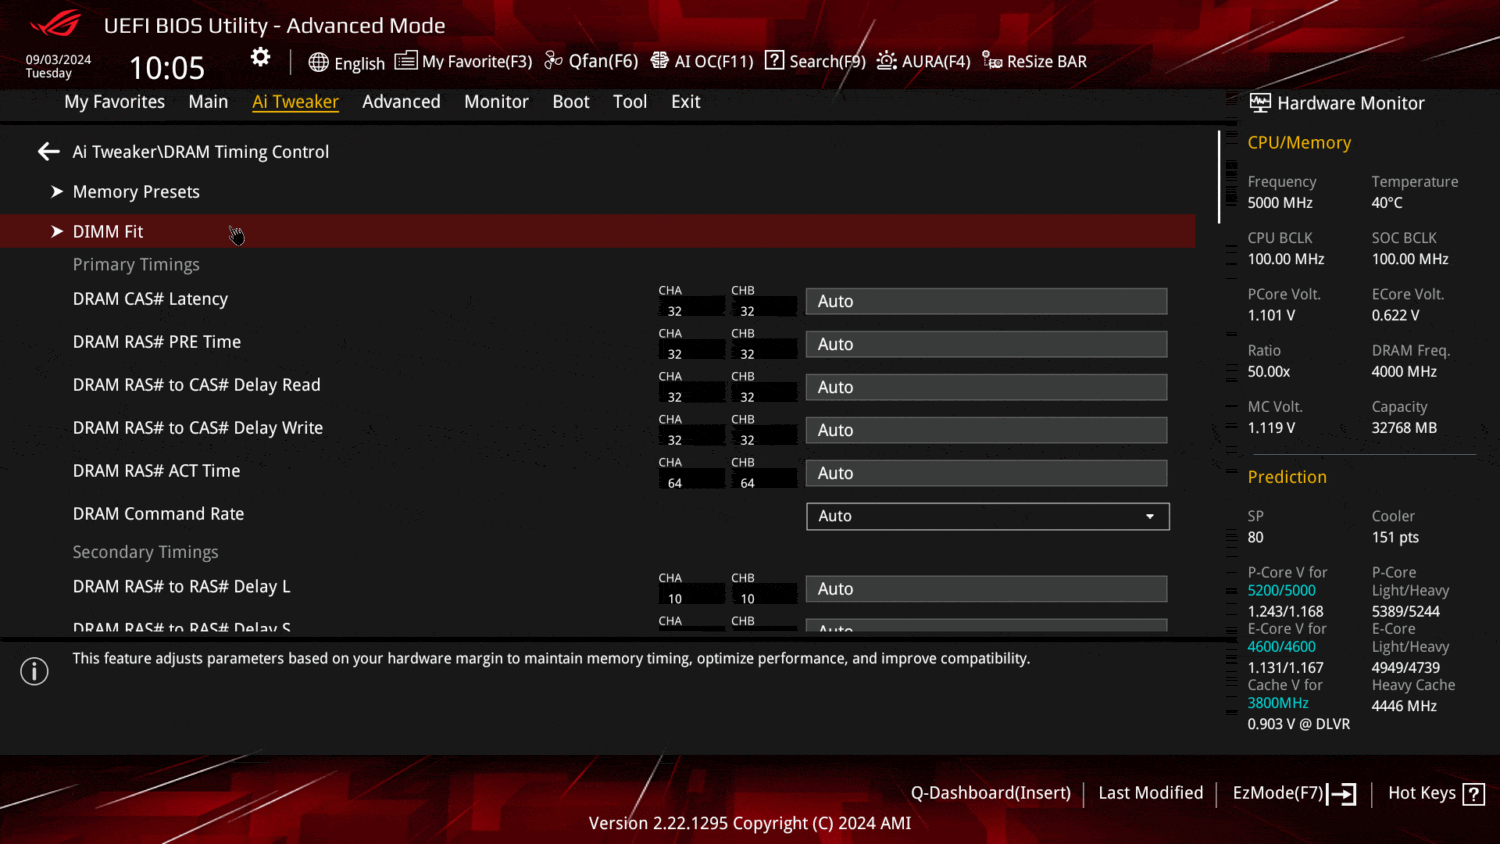Click the EzMode exit arrow icon
1500x844 pixels.
tap(1342, 794)
